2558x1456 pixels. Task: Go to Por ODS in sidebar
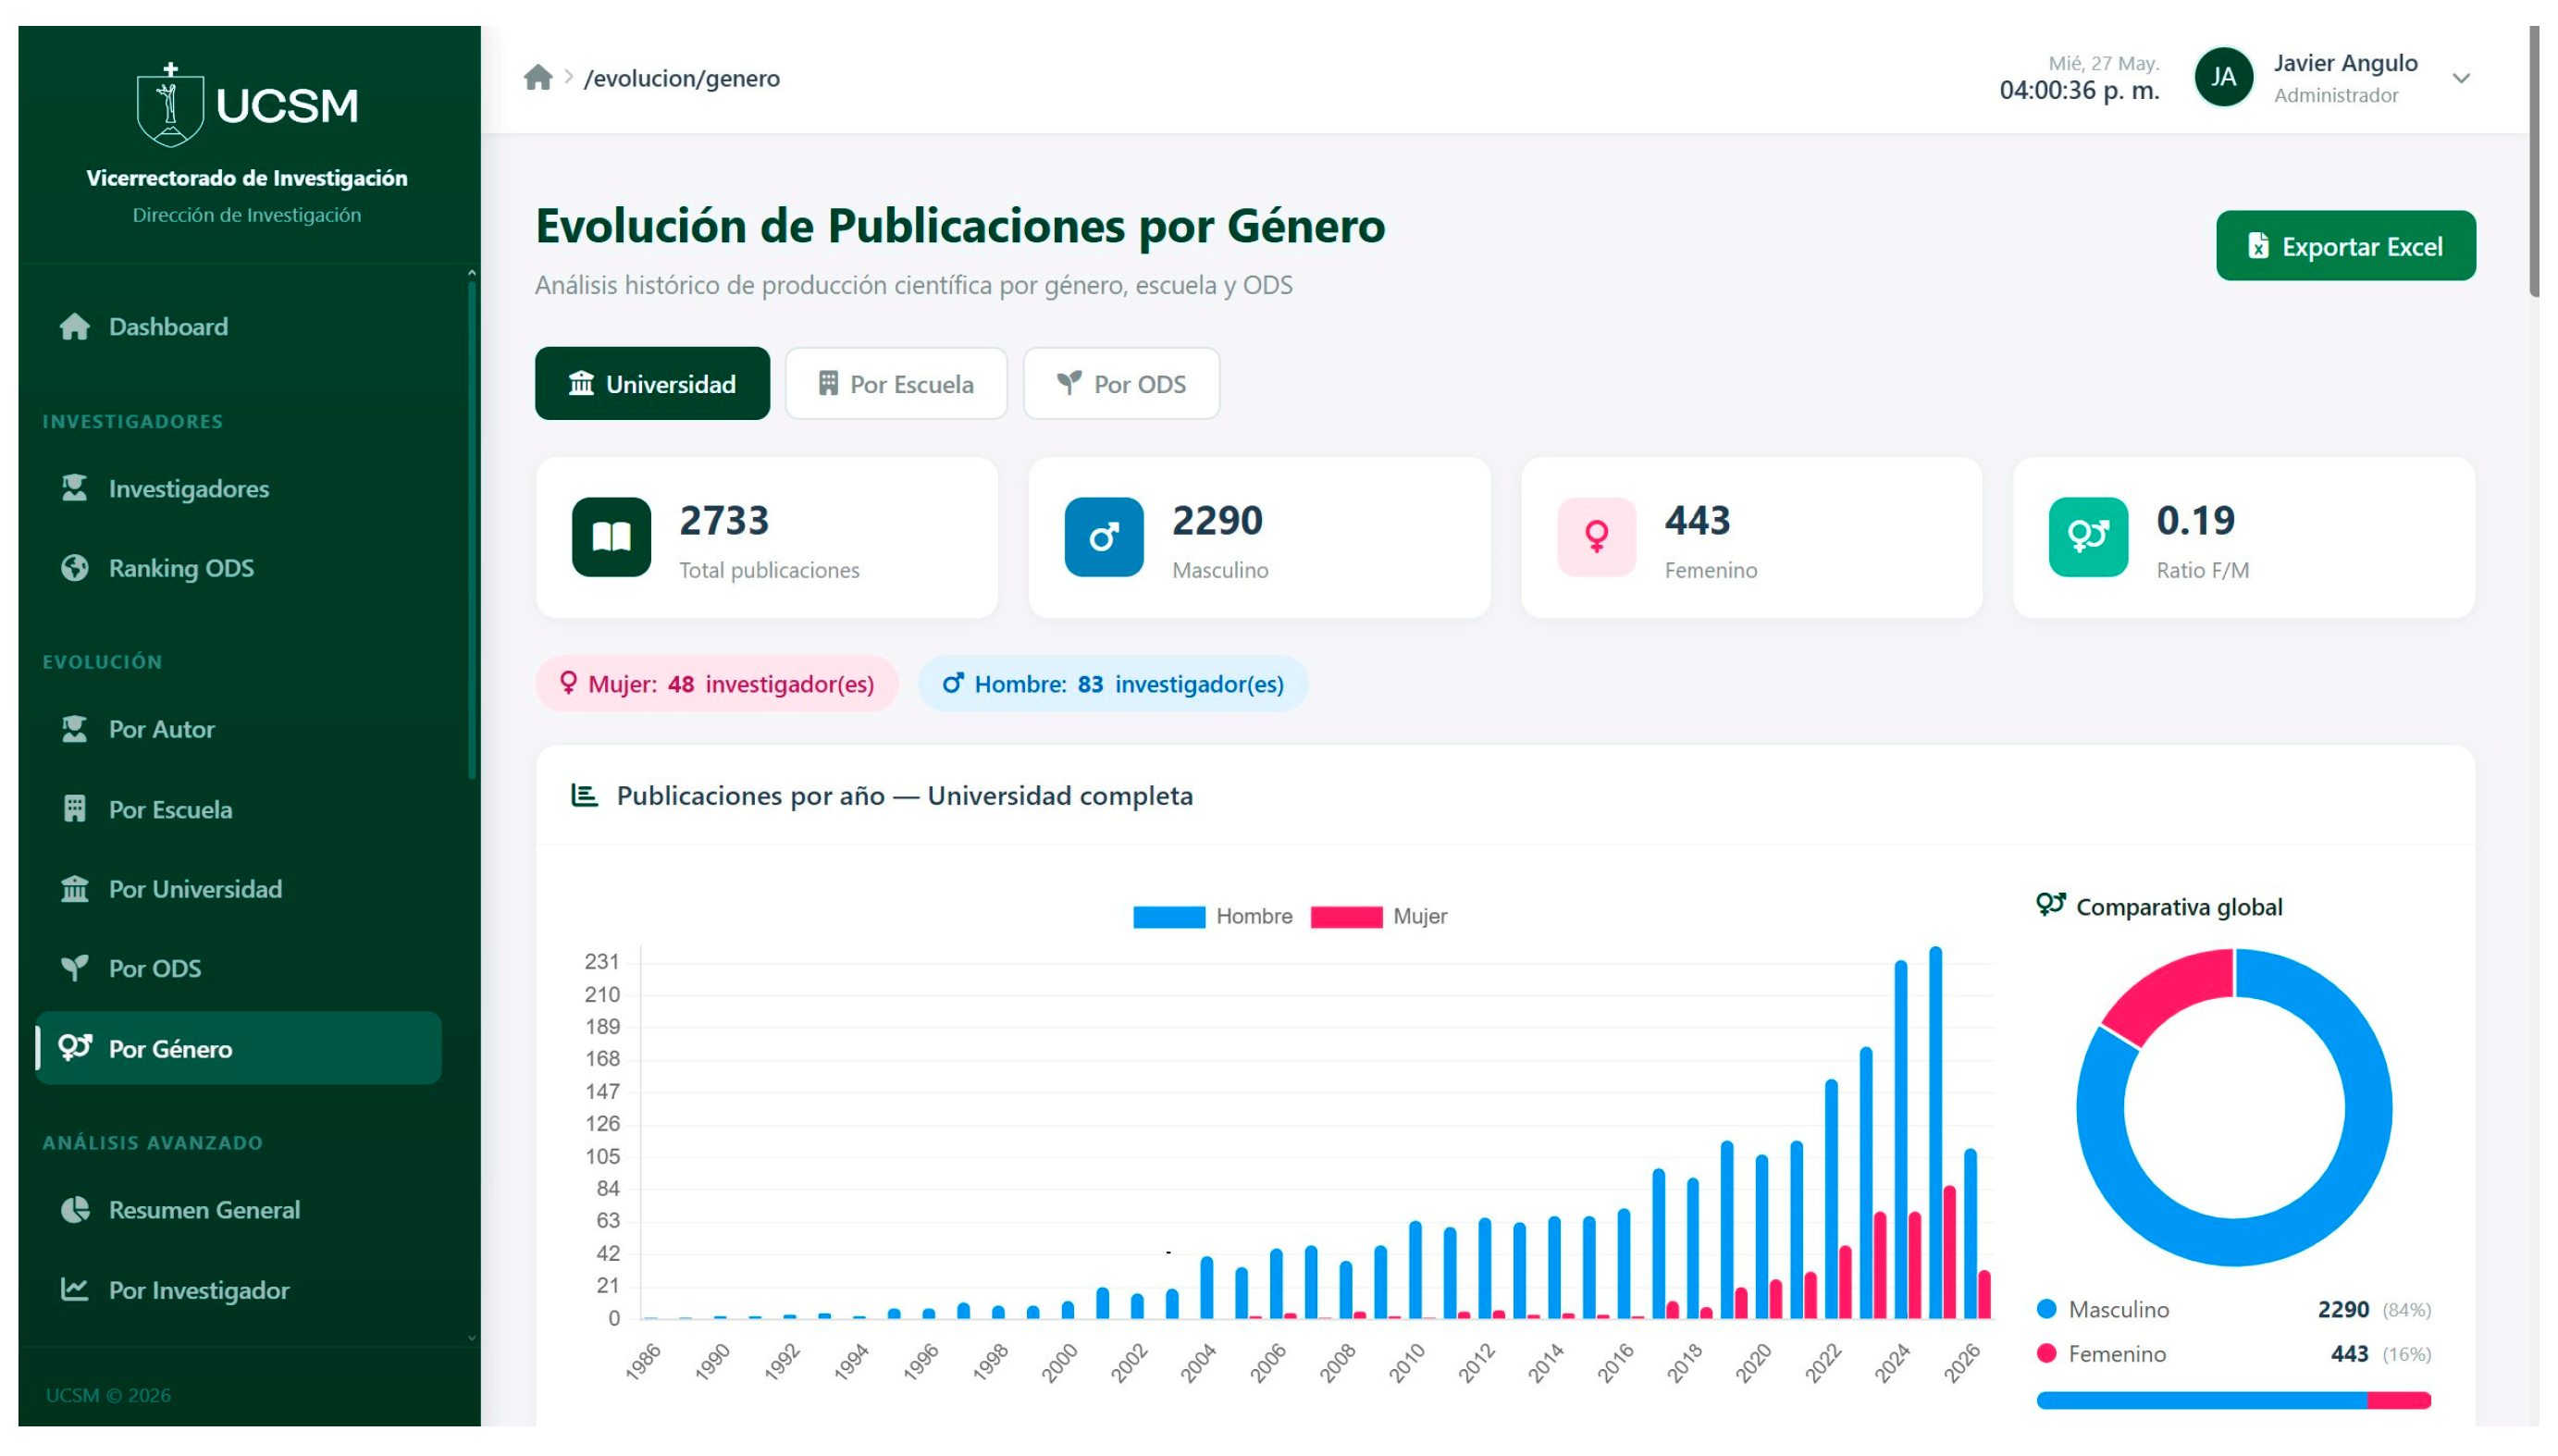238,968
